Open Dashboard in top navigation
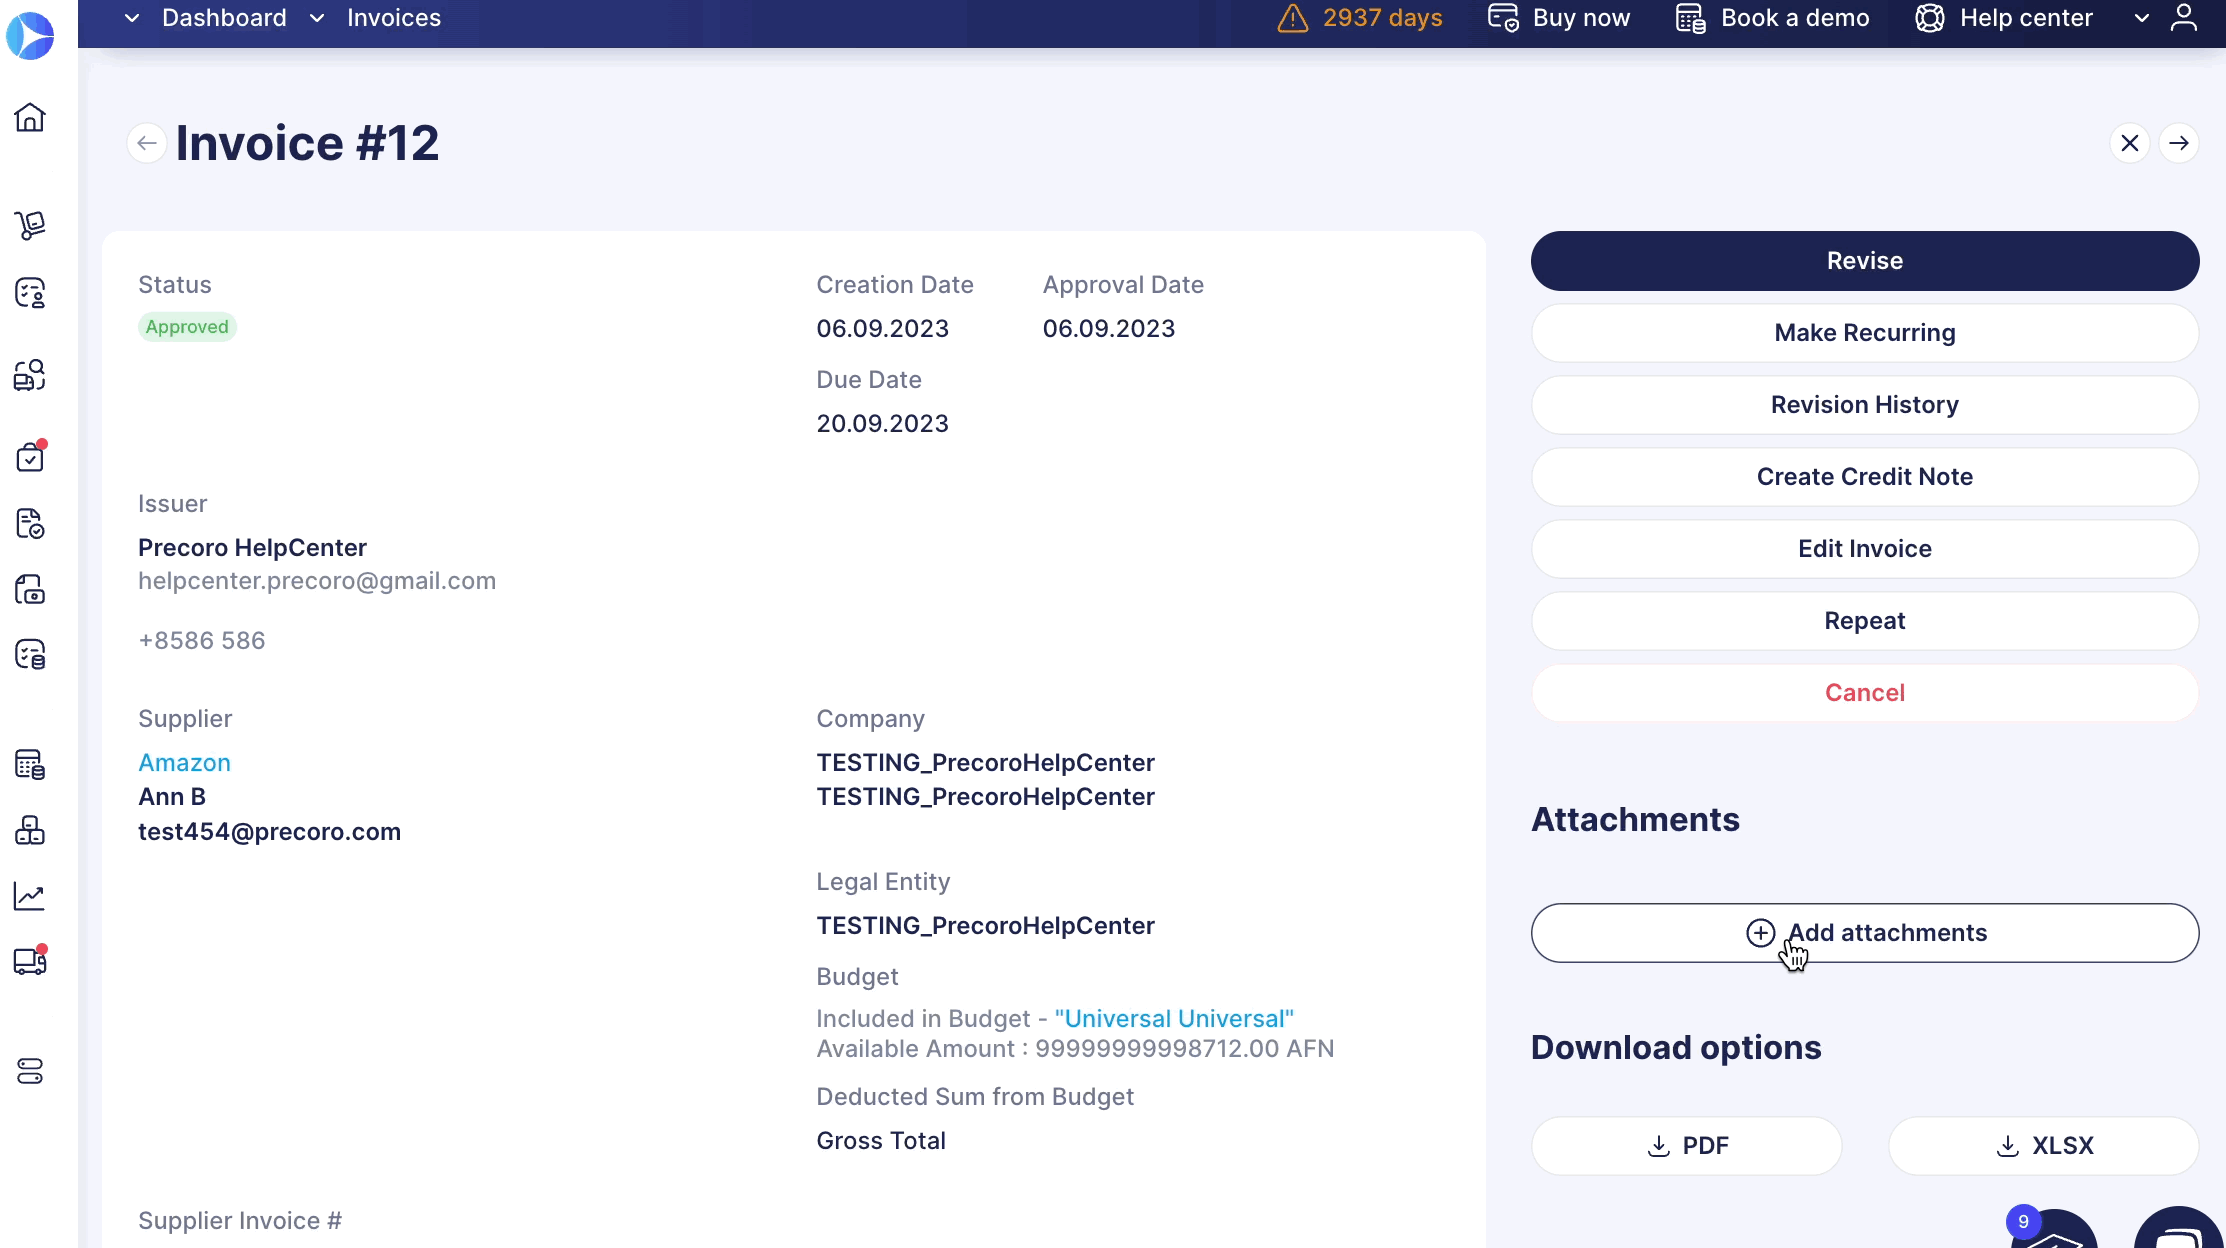 point(224,18)
